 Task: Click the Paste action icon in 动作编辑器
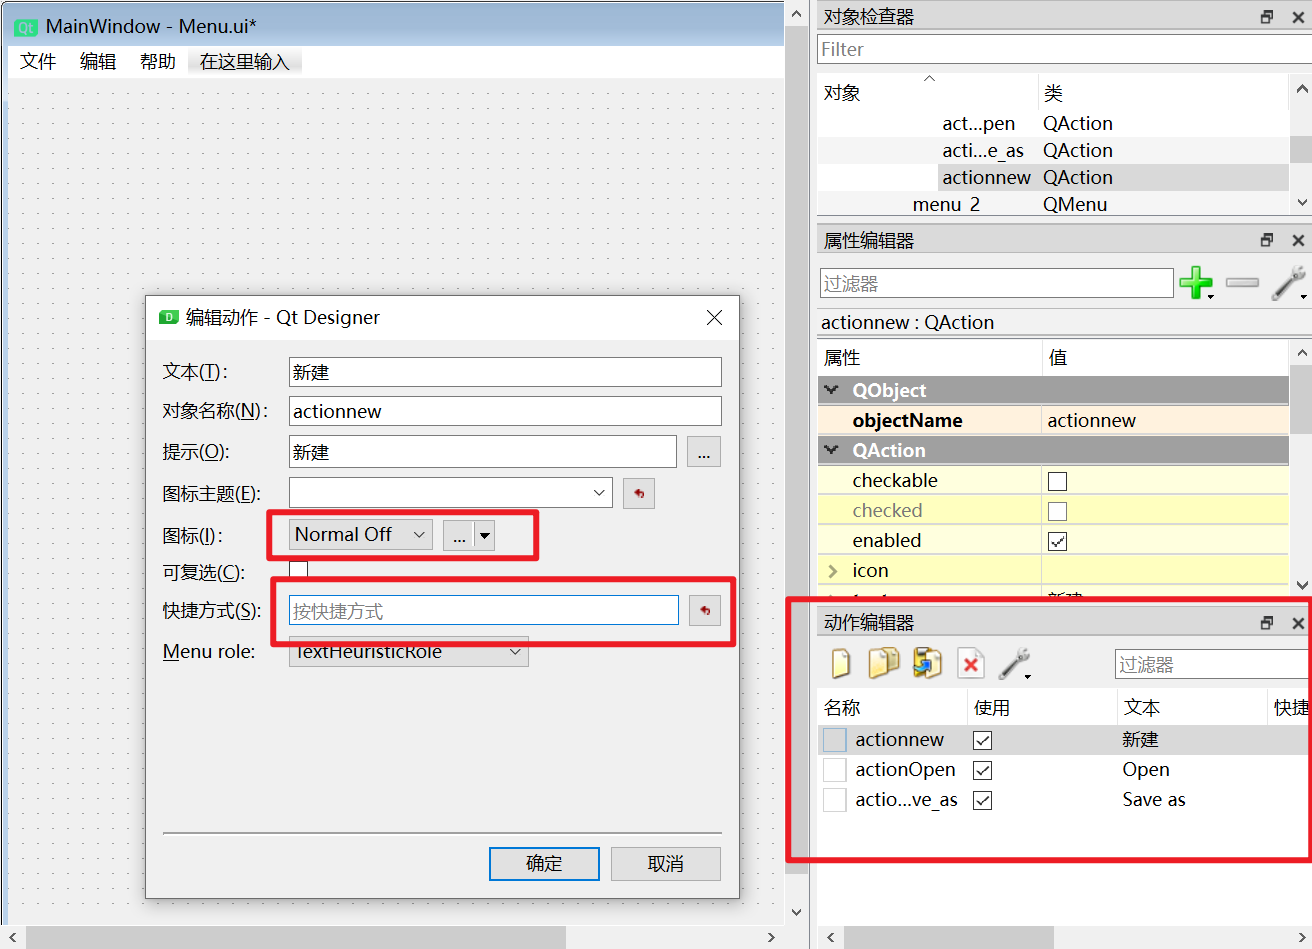pos(927,664)
